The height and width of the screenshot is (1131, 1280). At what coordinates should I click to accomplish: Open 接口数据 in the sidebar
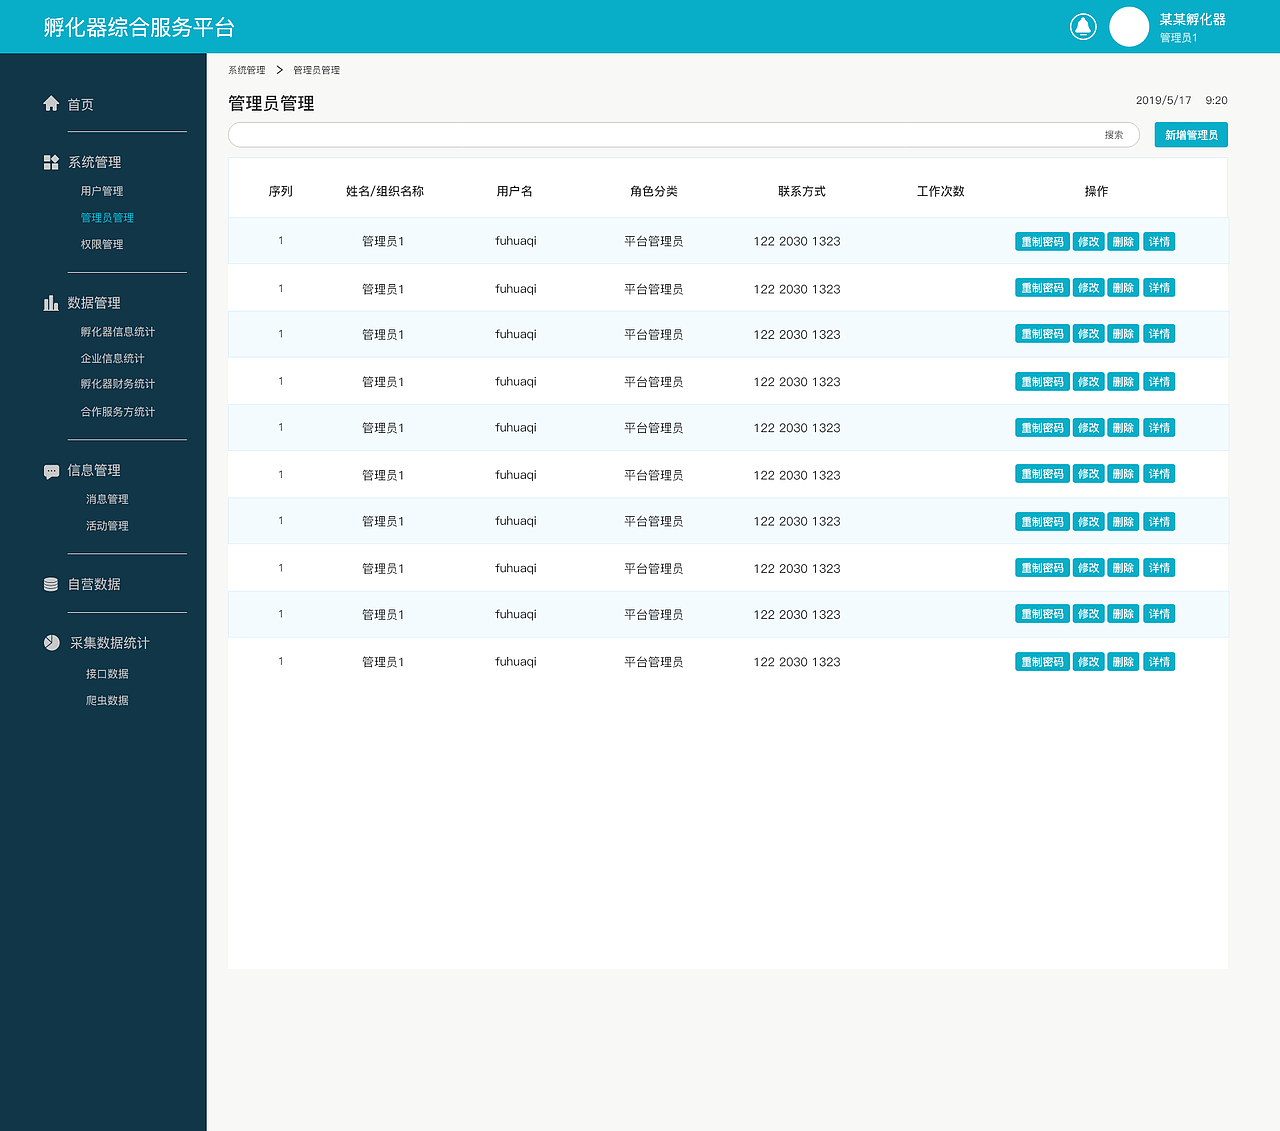[x=107, y=674]
